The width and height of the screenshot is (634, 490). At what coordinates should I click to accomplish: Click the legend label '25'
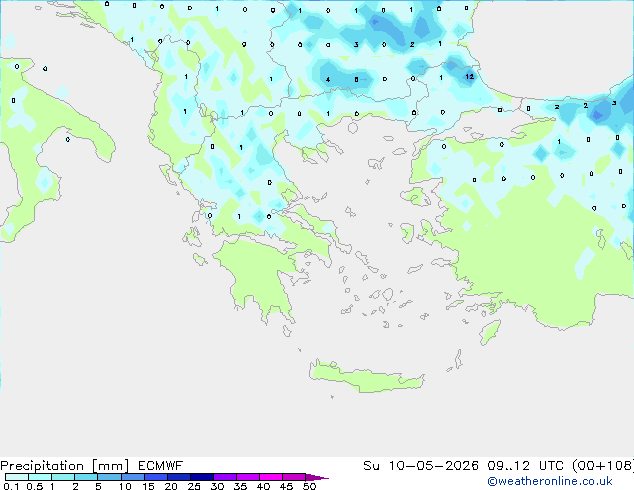[194, 486]
